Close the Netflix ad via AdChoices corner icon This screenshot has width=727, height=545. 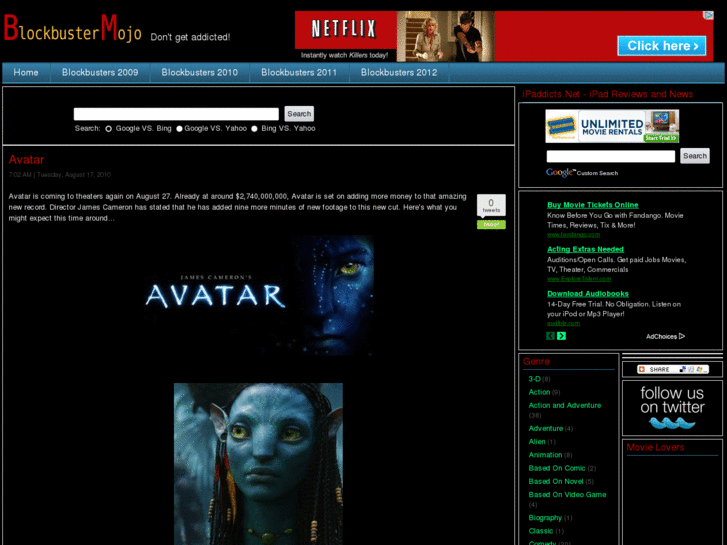708,15
